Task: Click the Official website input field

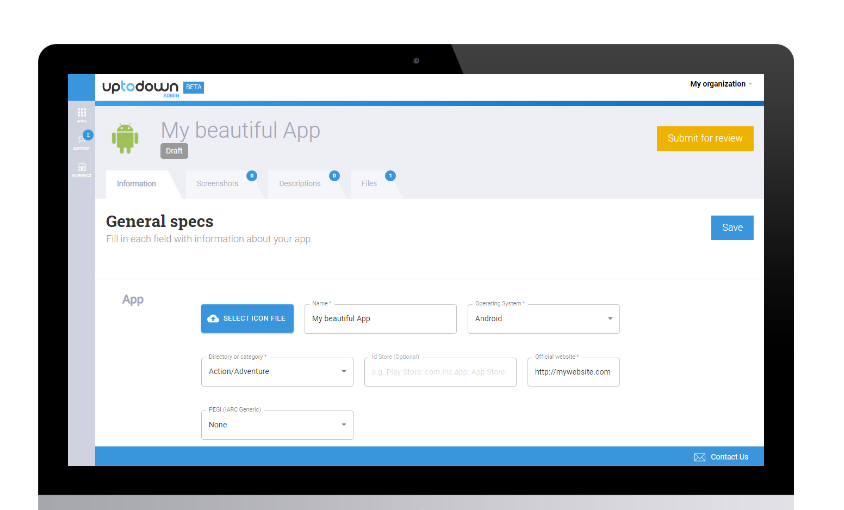Action: coord(573,372)
